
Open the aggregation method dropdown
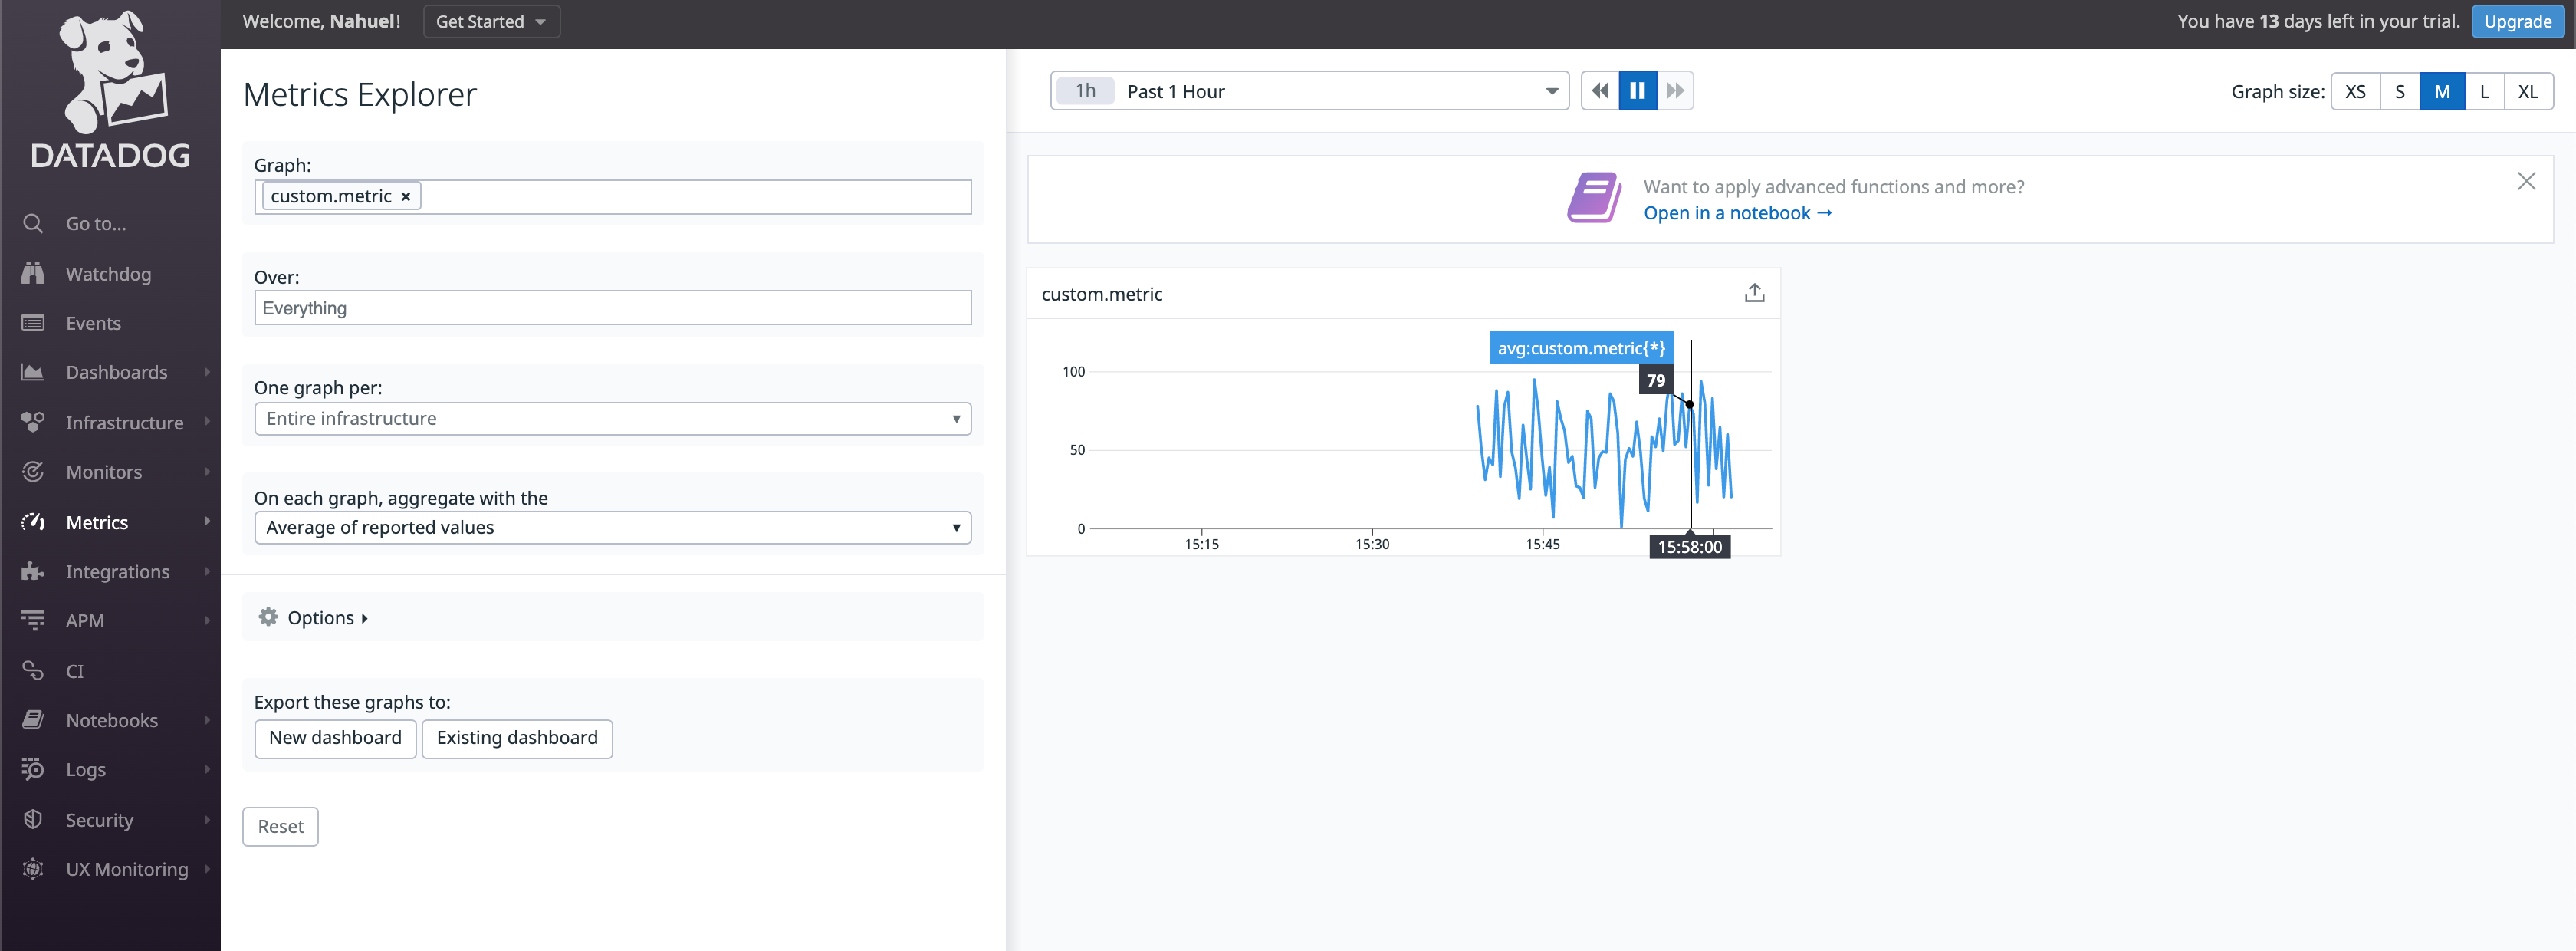613,527
